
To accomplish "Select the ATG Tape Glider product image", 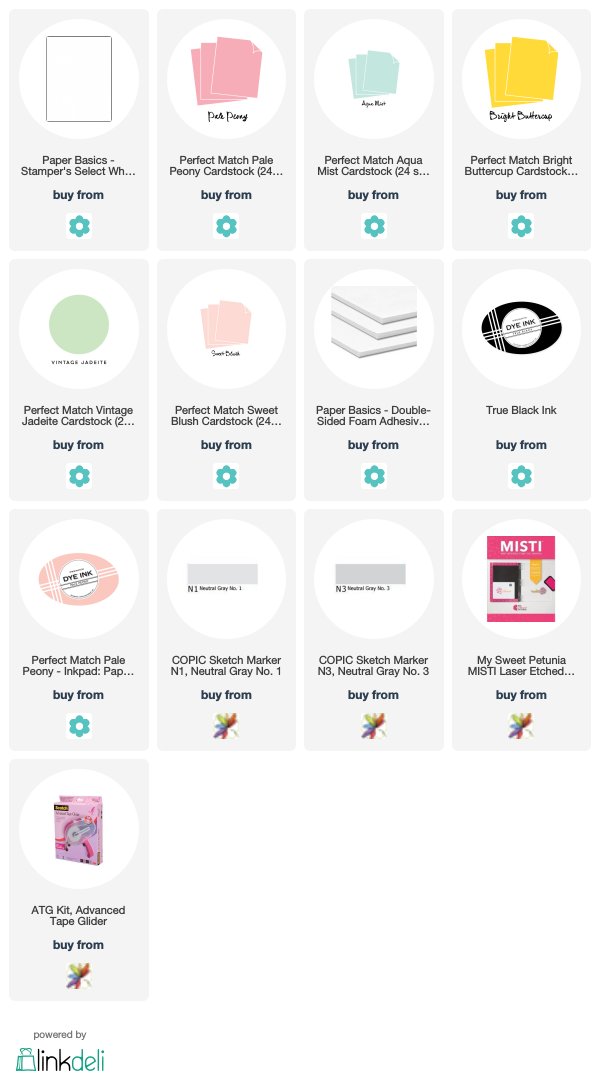I will pos(78,829).
